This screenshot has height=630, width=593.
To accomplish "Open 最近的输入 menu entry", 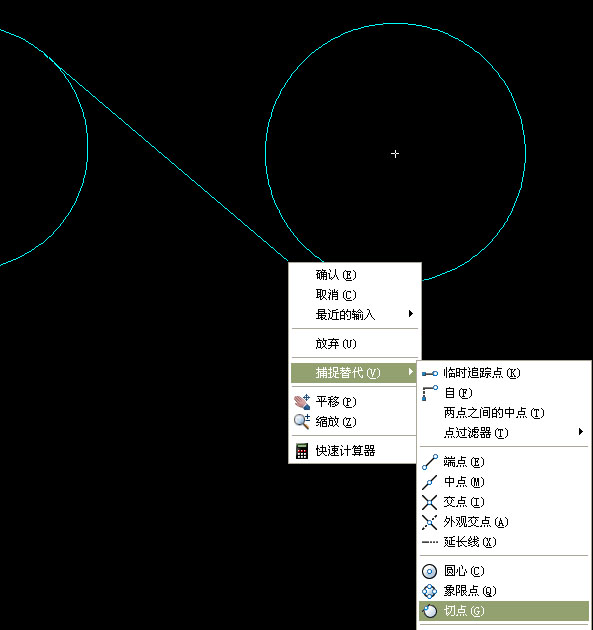I will tap(355, 315).
